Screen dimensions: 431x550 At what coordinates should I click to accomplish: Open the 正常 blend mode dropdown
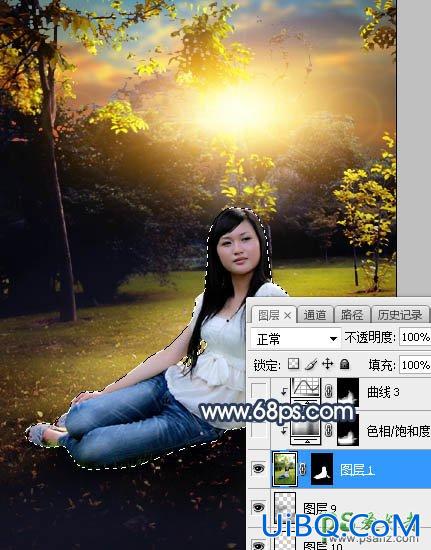click(296, 338)
